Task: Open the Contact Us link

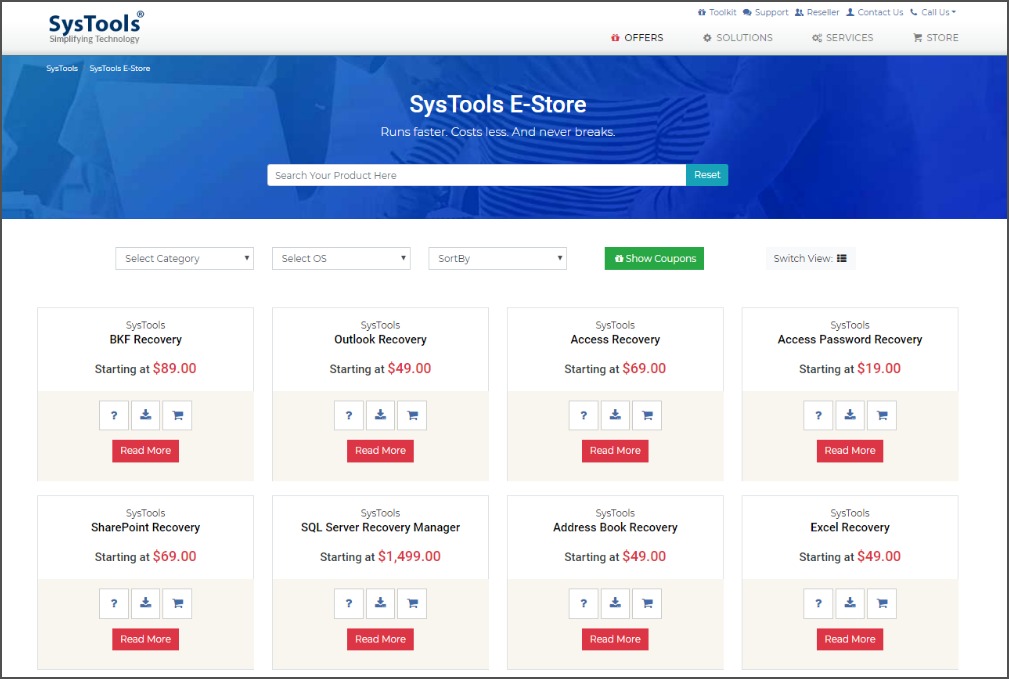Action: (x=875, y=12)
